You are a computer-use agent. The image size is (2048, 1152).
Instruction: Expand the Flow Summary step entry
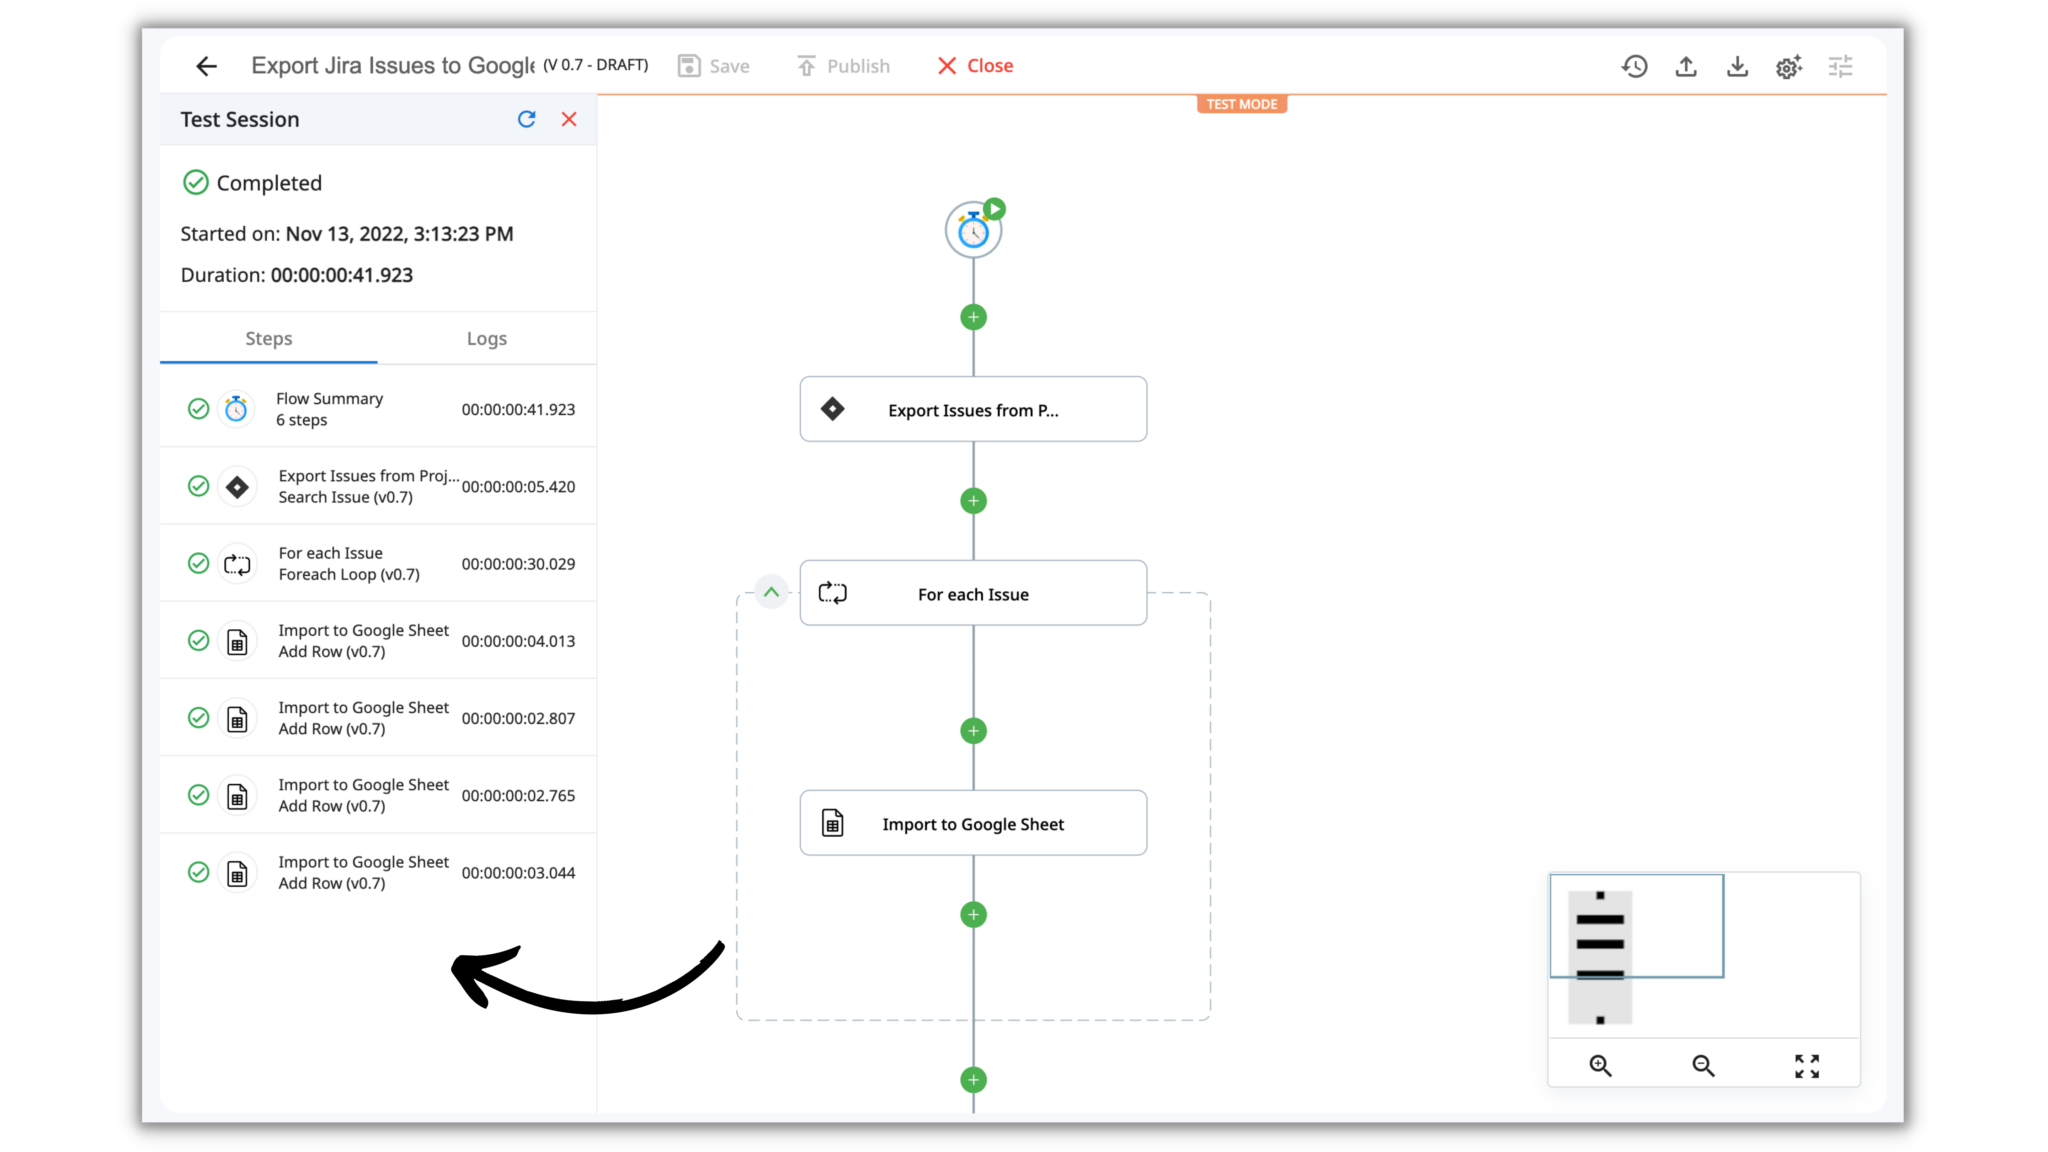(377, 407)
